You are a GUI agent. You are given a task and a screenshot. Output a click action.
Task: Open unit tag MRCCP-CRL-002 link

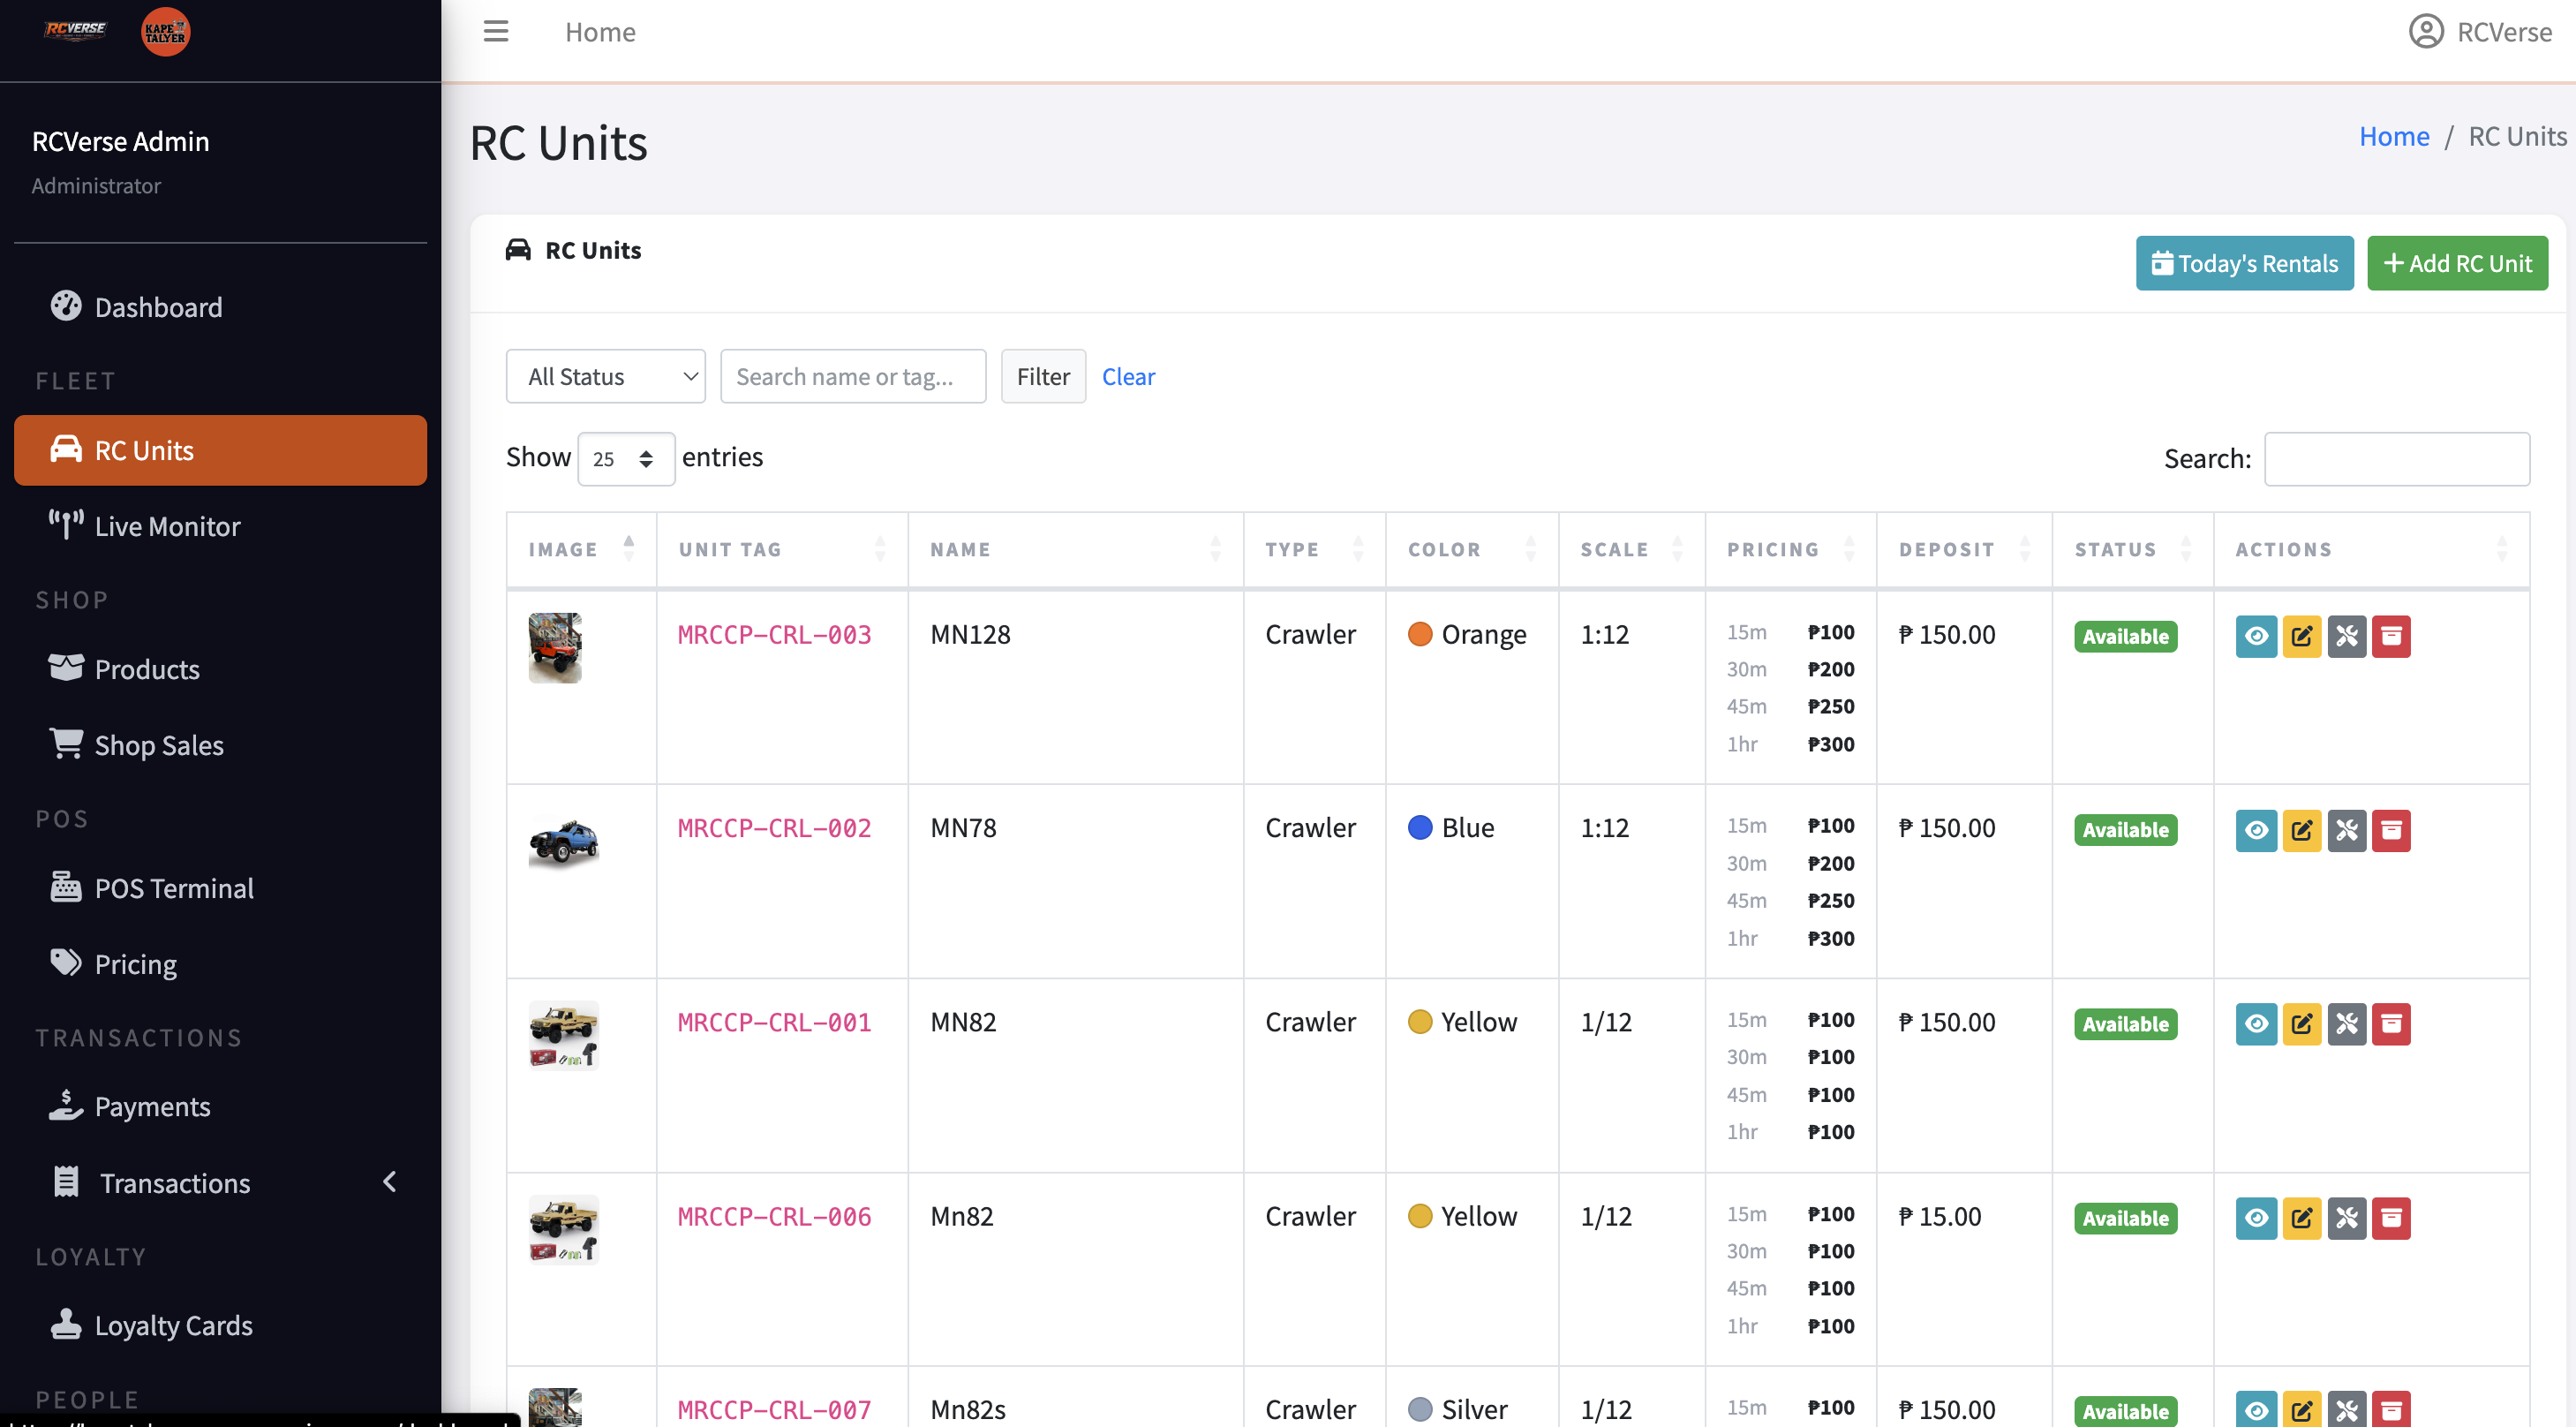click(774, 828)
